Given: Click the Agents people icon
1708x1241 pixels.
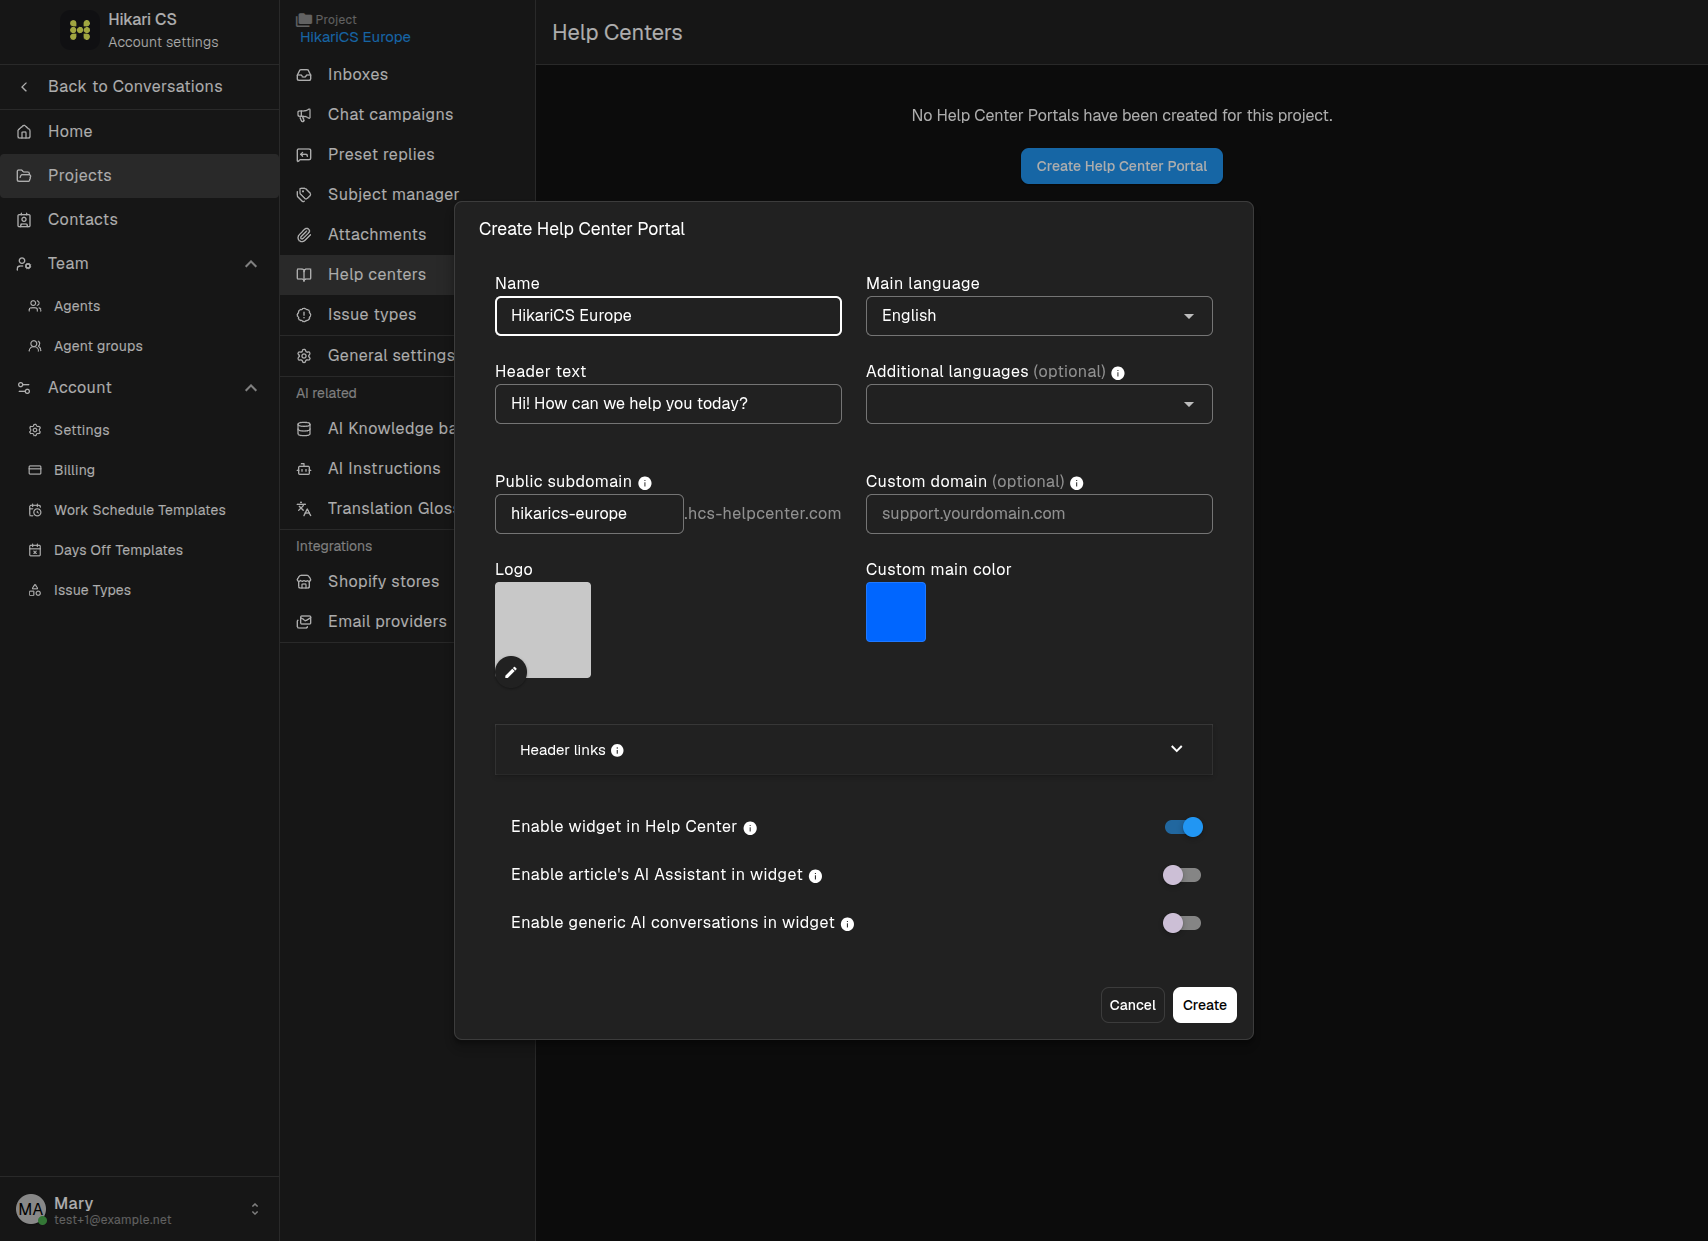Looking at the screenshot, I should tap(35, 306).
